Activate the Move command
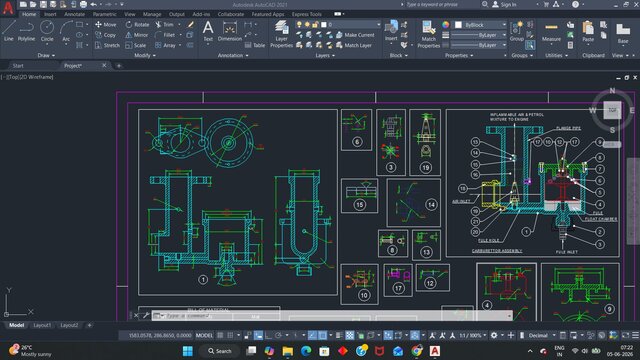 [106, 24]
